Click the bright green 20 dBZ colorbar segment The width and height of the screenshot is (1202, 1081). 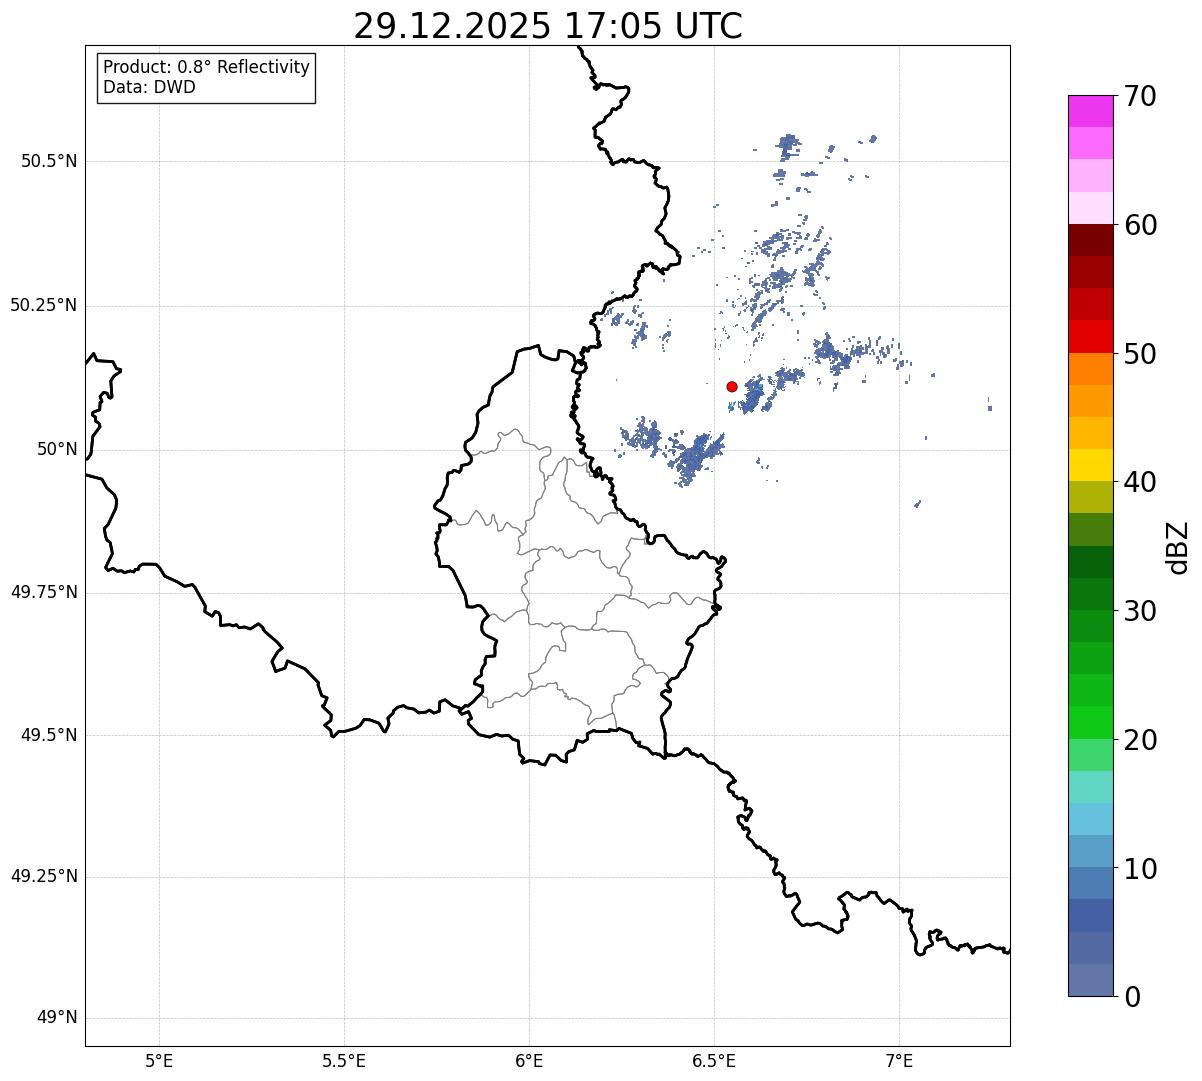click(x=1091, y=723)
